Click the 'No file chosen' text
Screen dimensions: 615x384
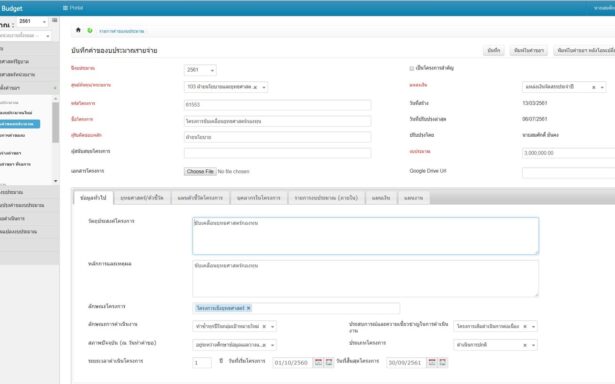233,171
